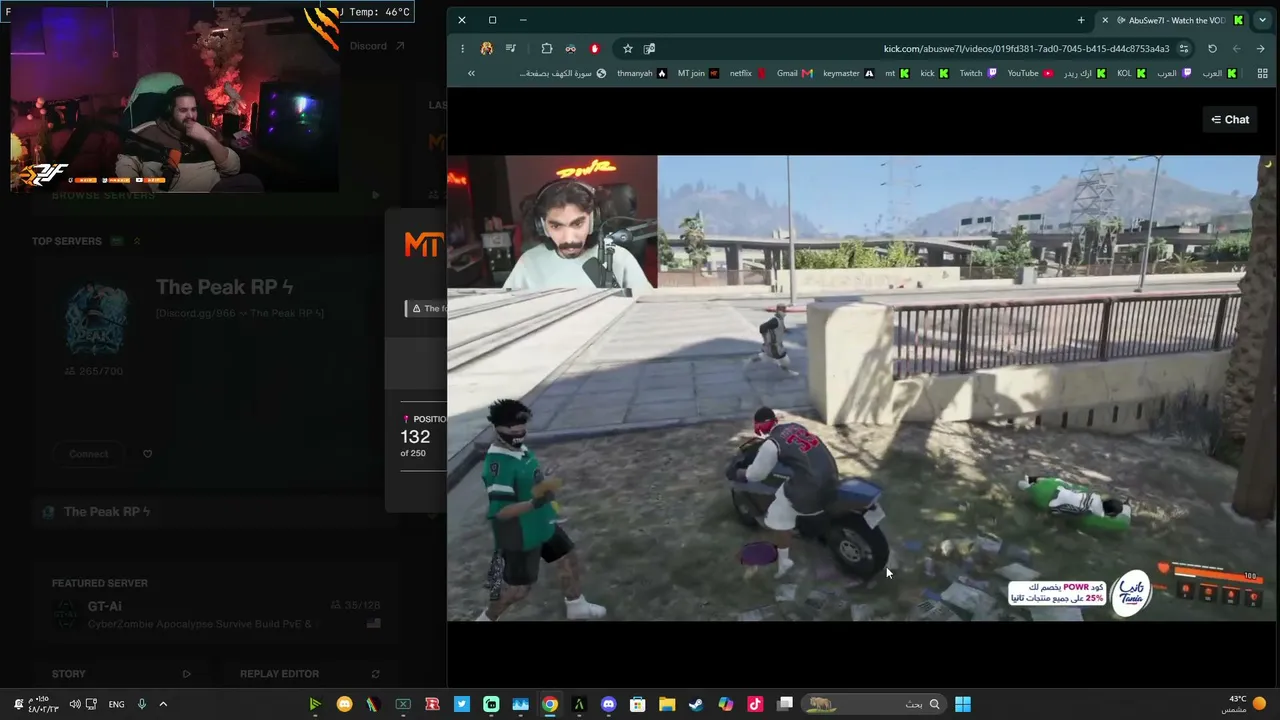The height and width of the screenshot is (720, 1280).
Task: Open the Discord link in launcher
Action: 377,46
